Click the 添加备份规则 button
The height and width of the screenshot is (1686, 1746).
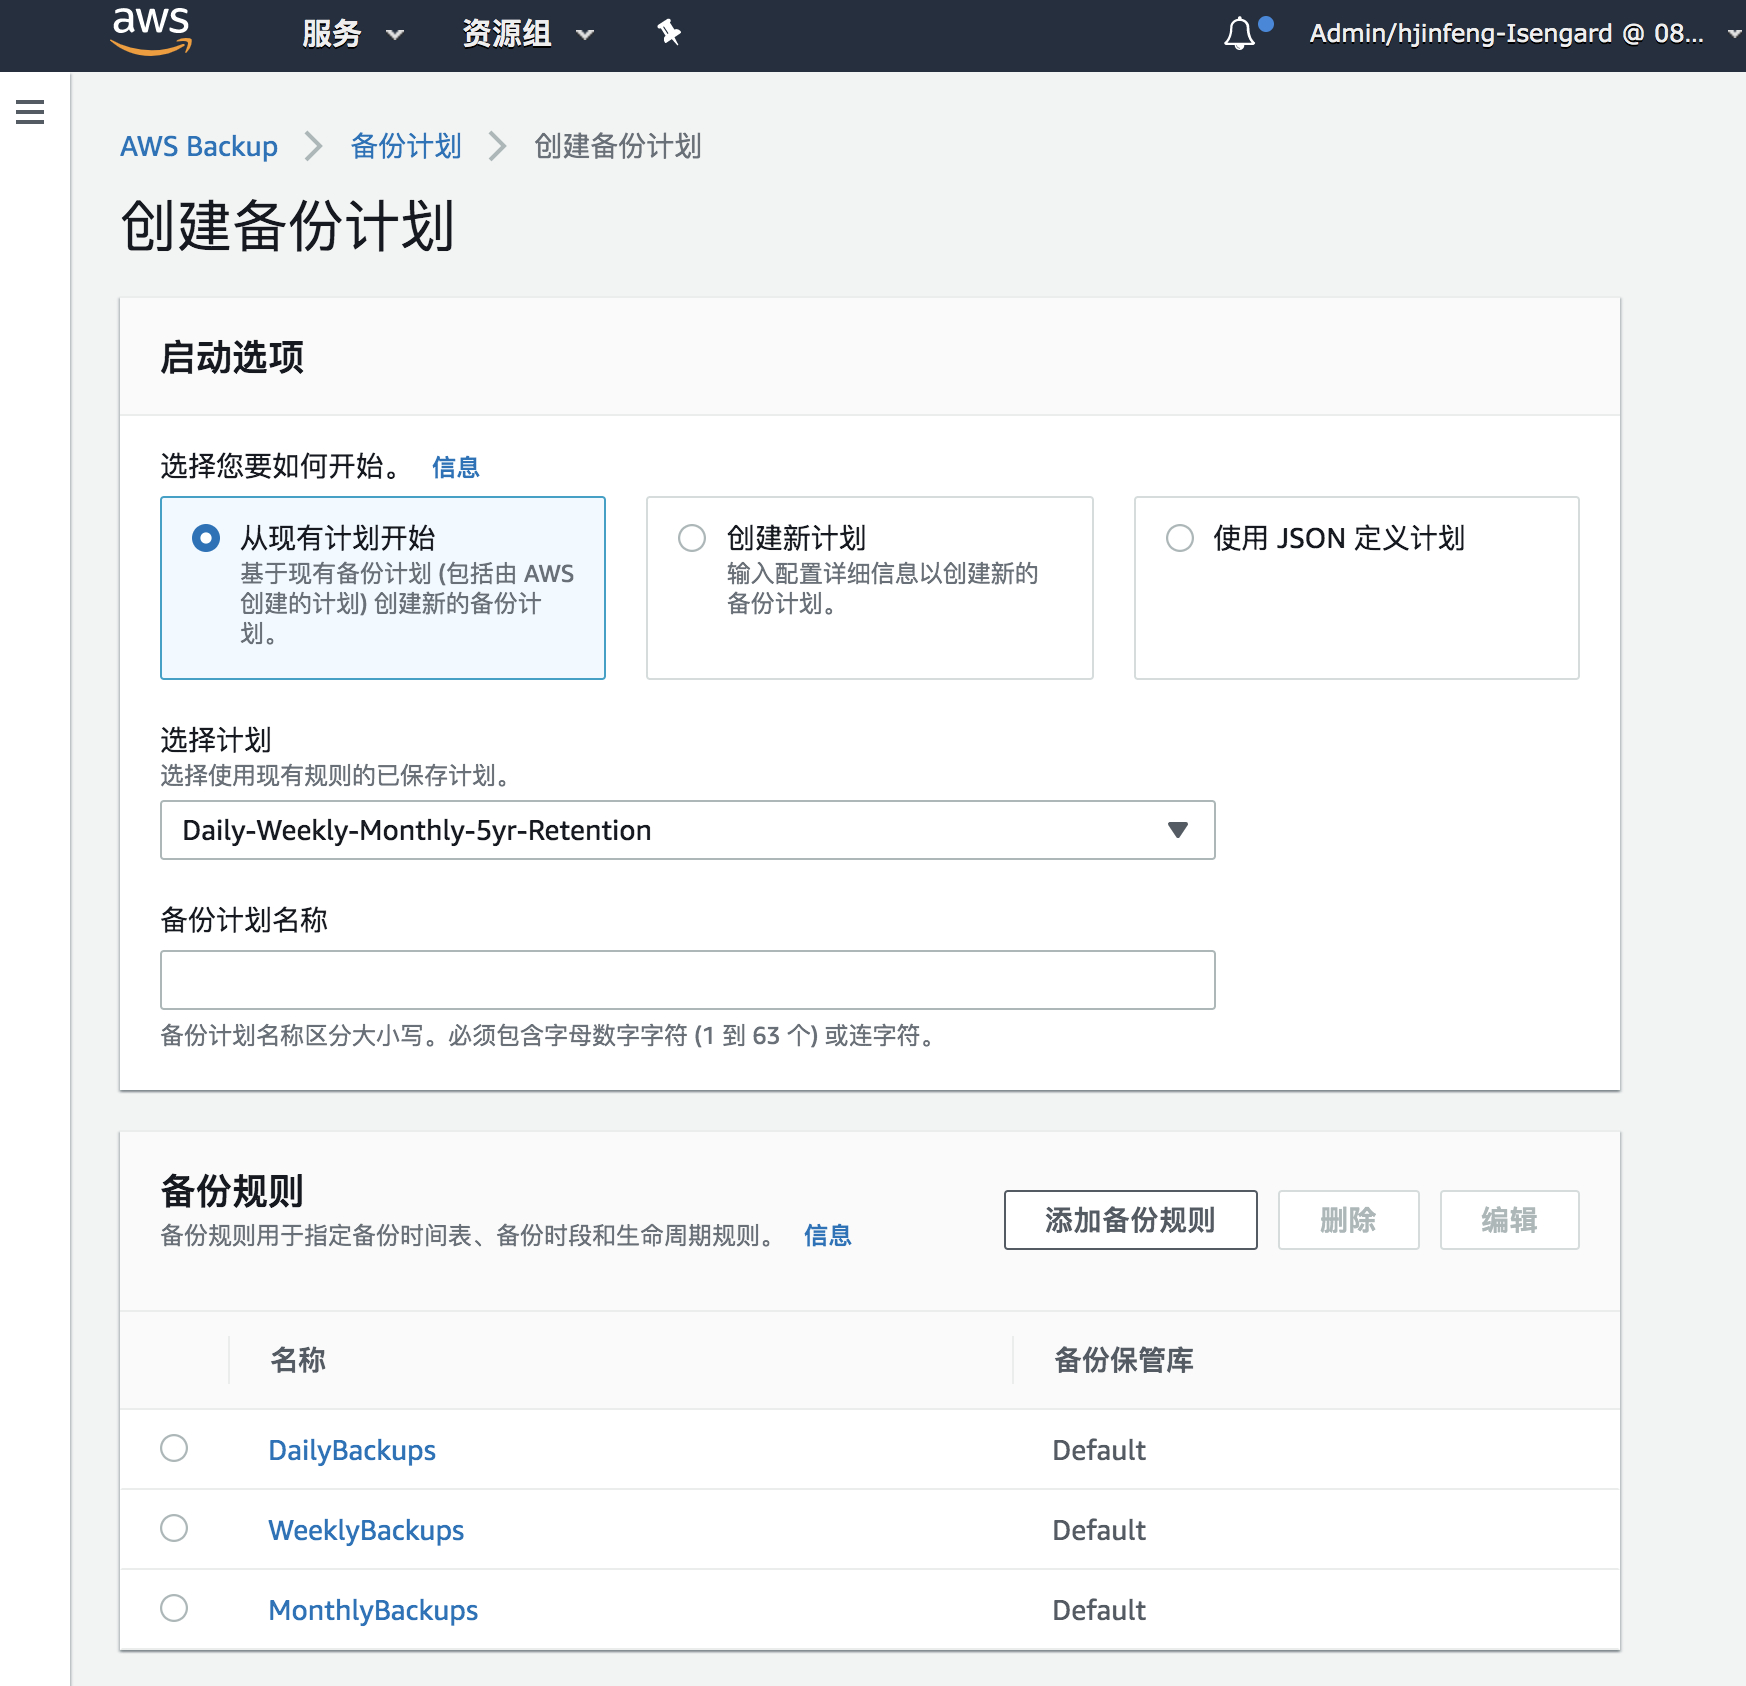[x=1131, y=1220]
